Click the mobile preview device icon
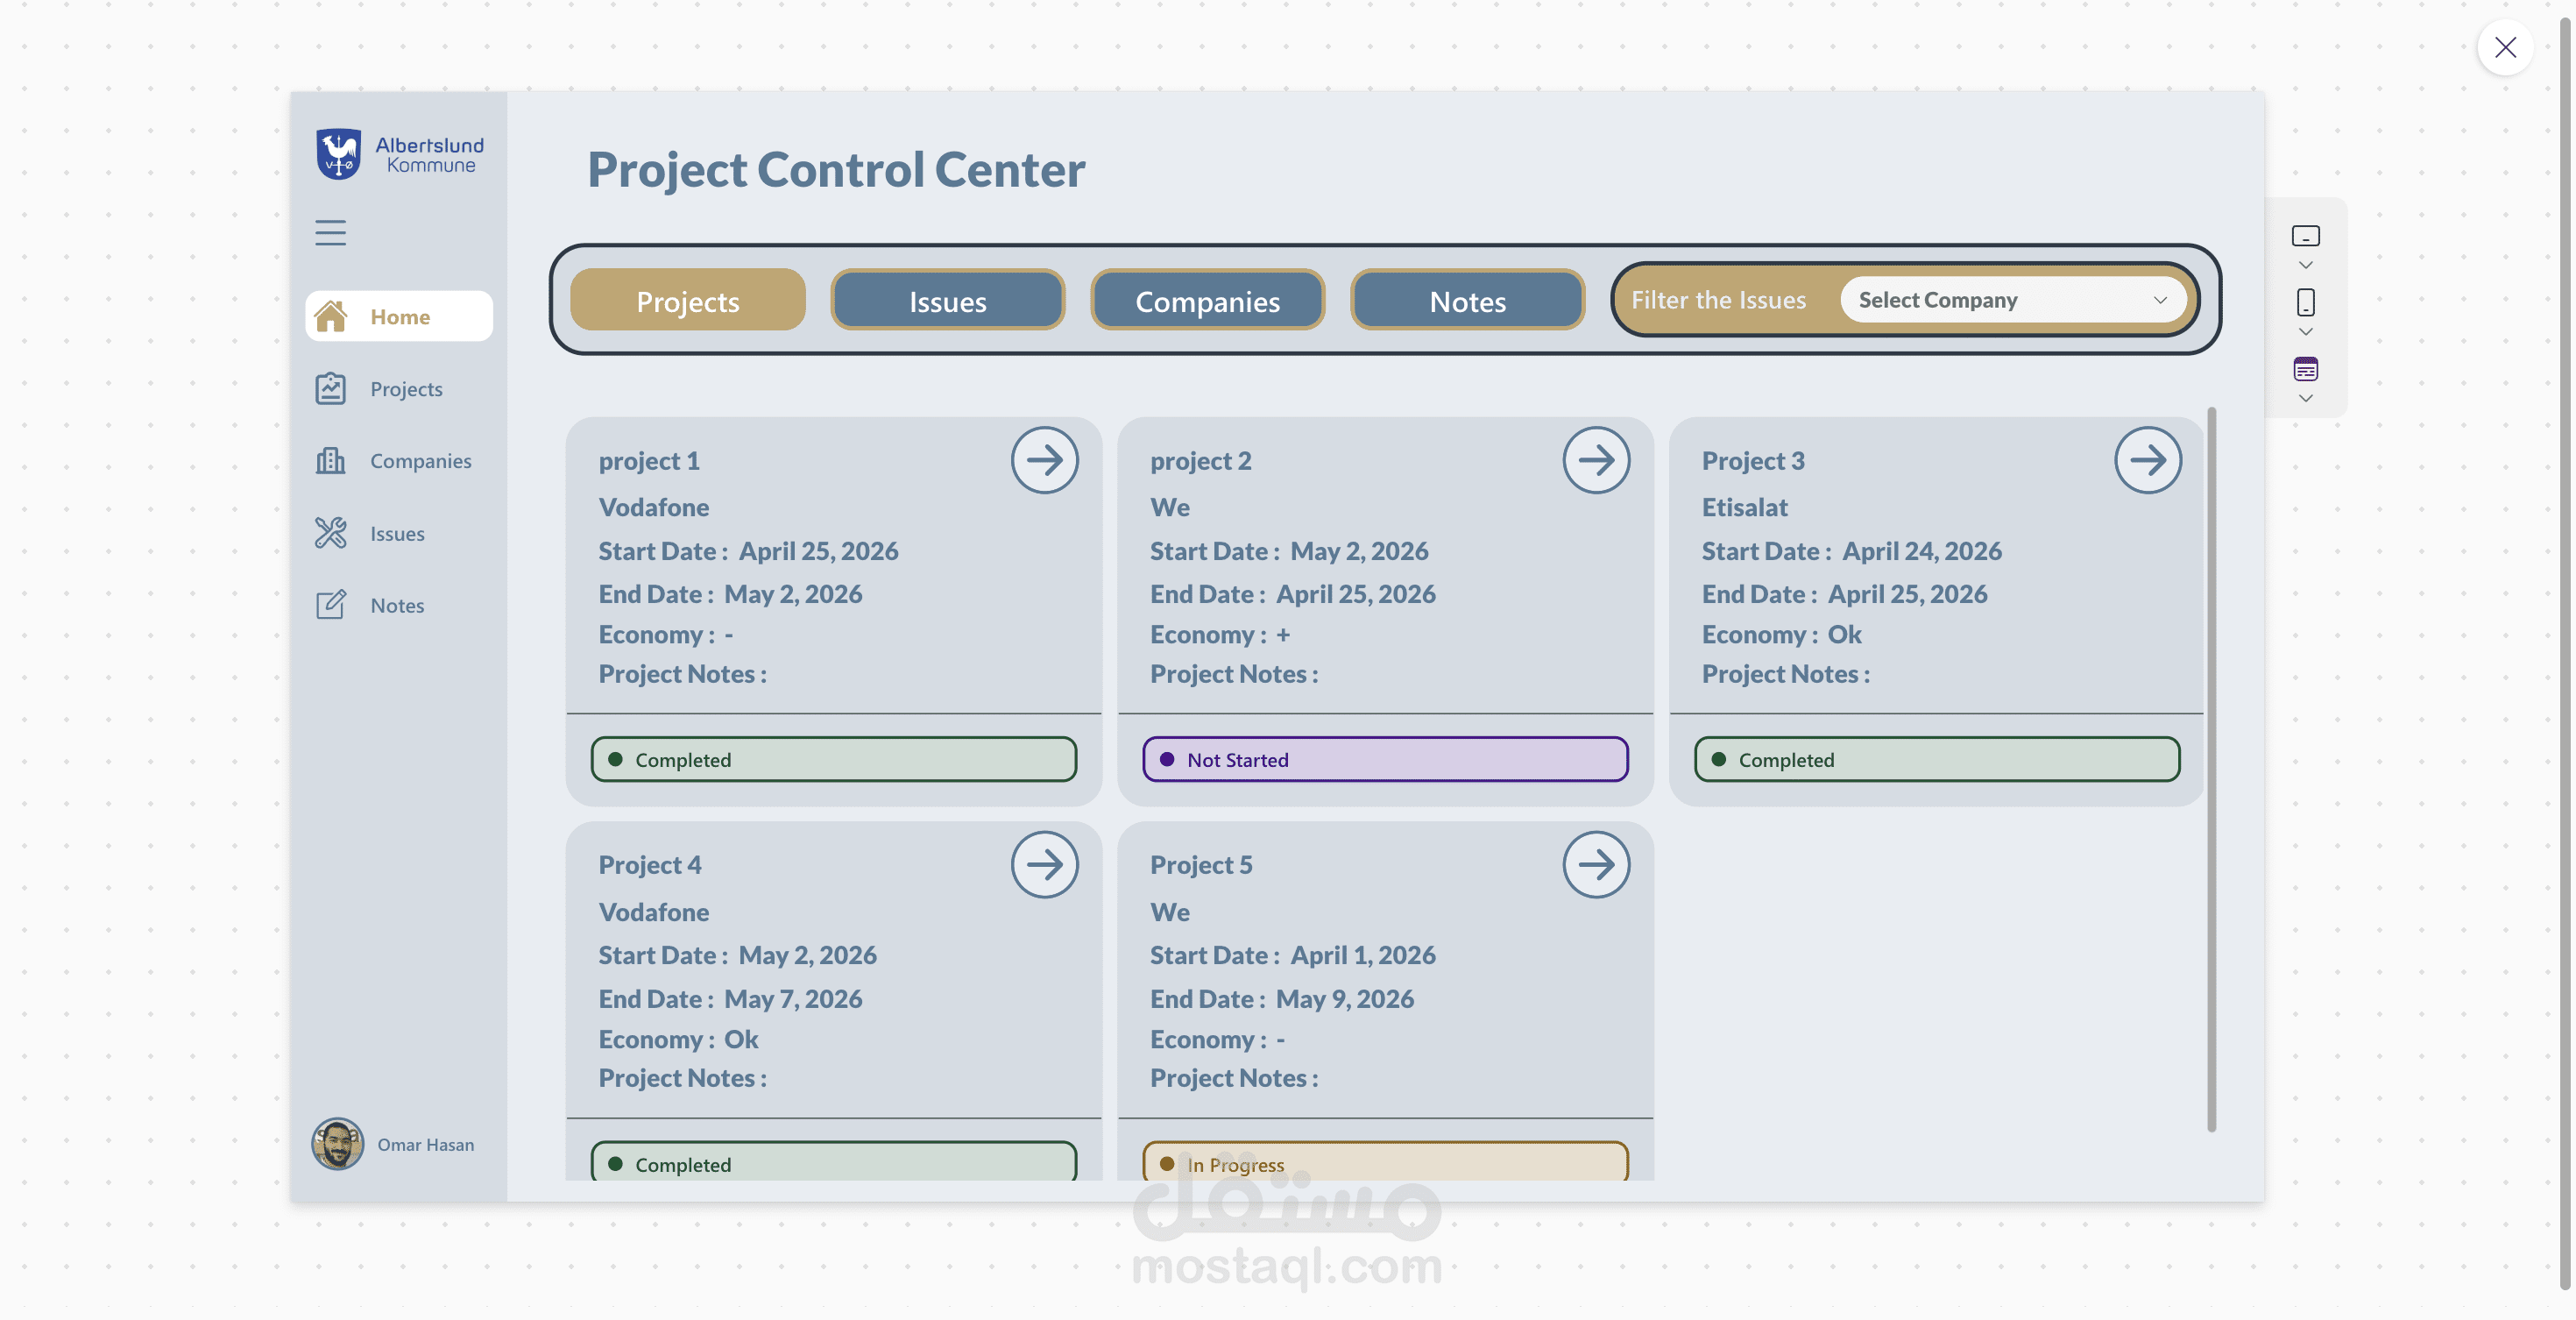 (x=2305, y=302)
